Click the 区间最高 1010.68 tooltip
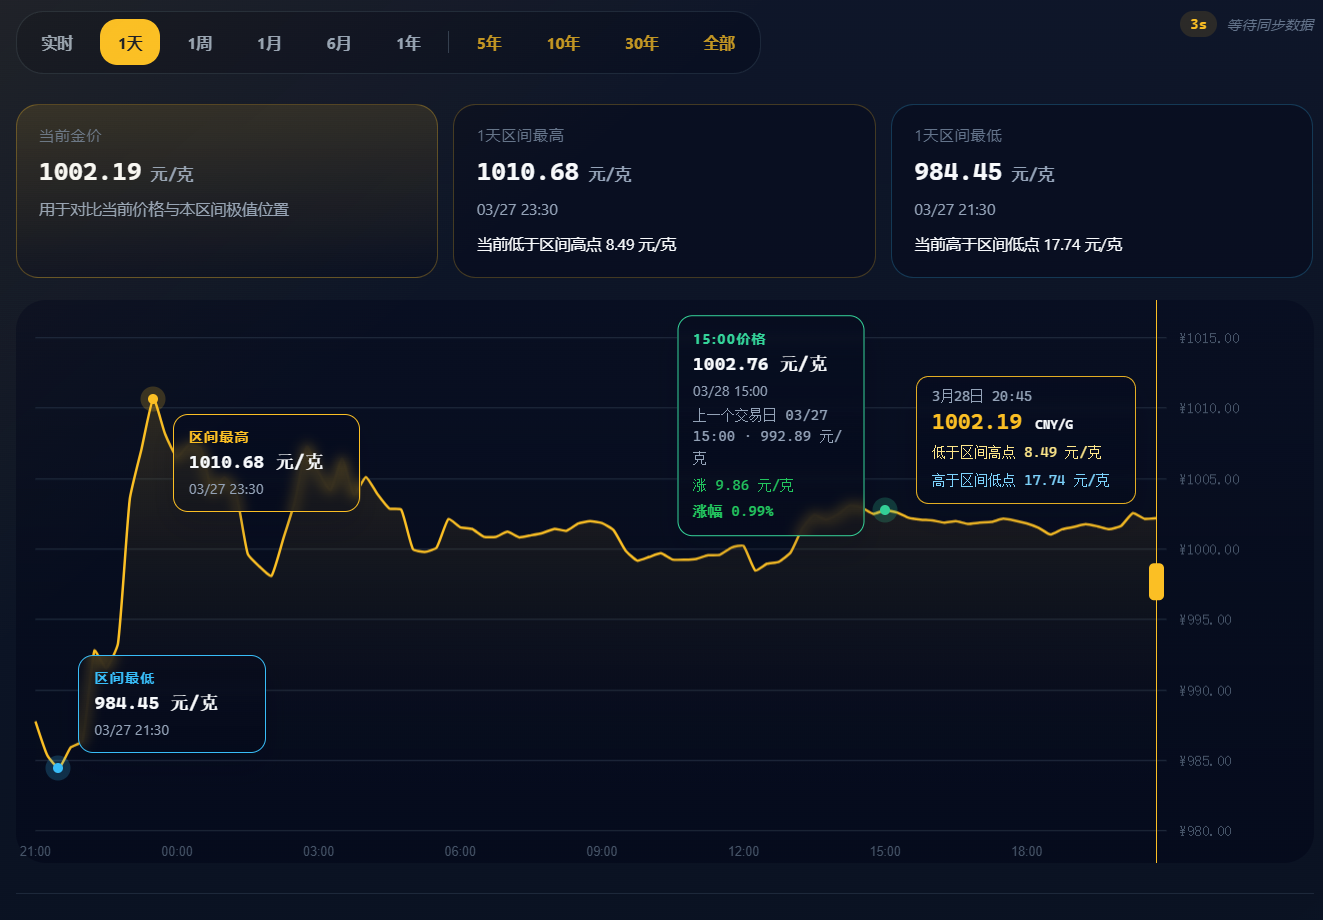 pos(266,462)
